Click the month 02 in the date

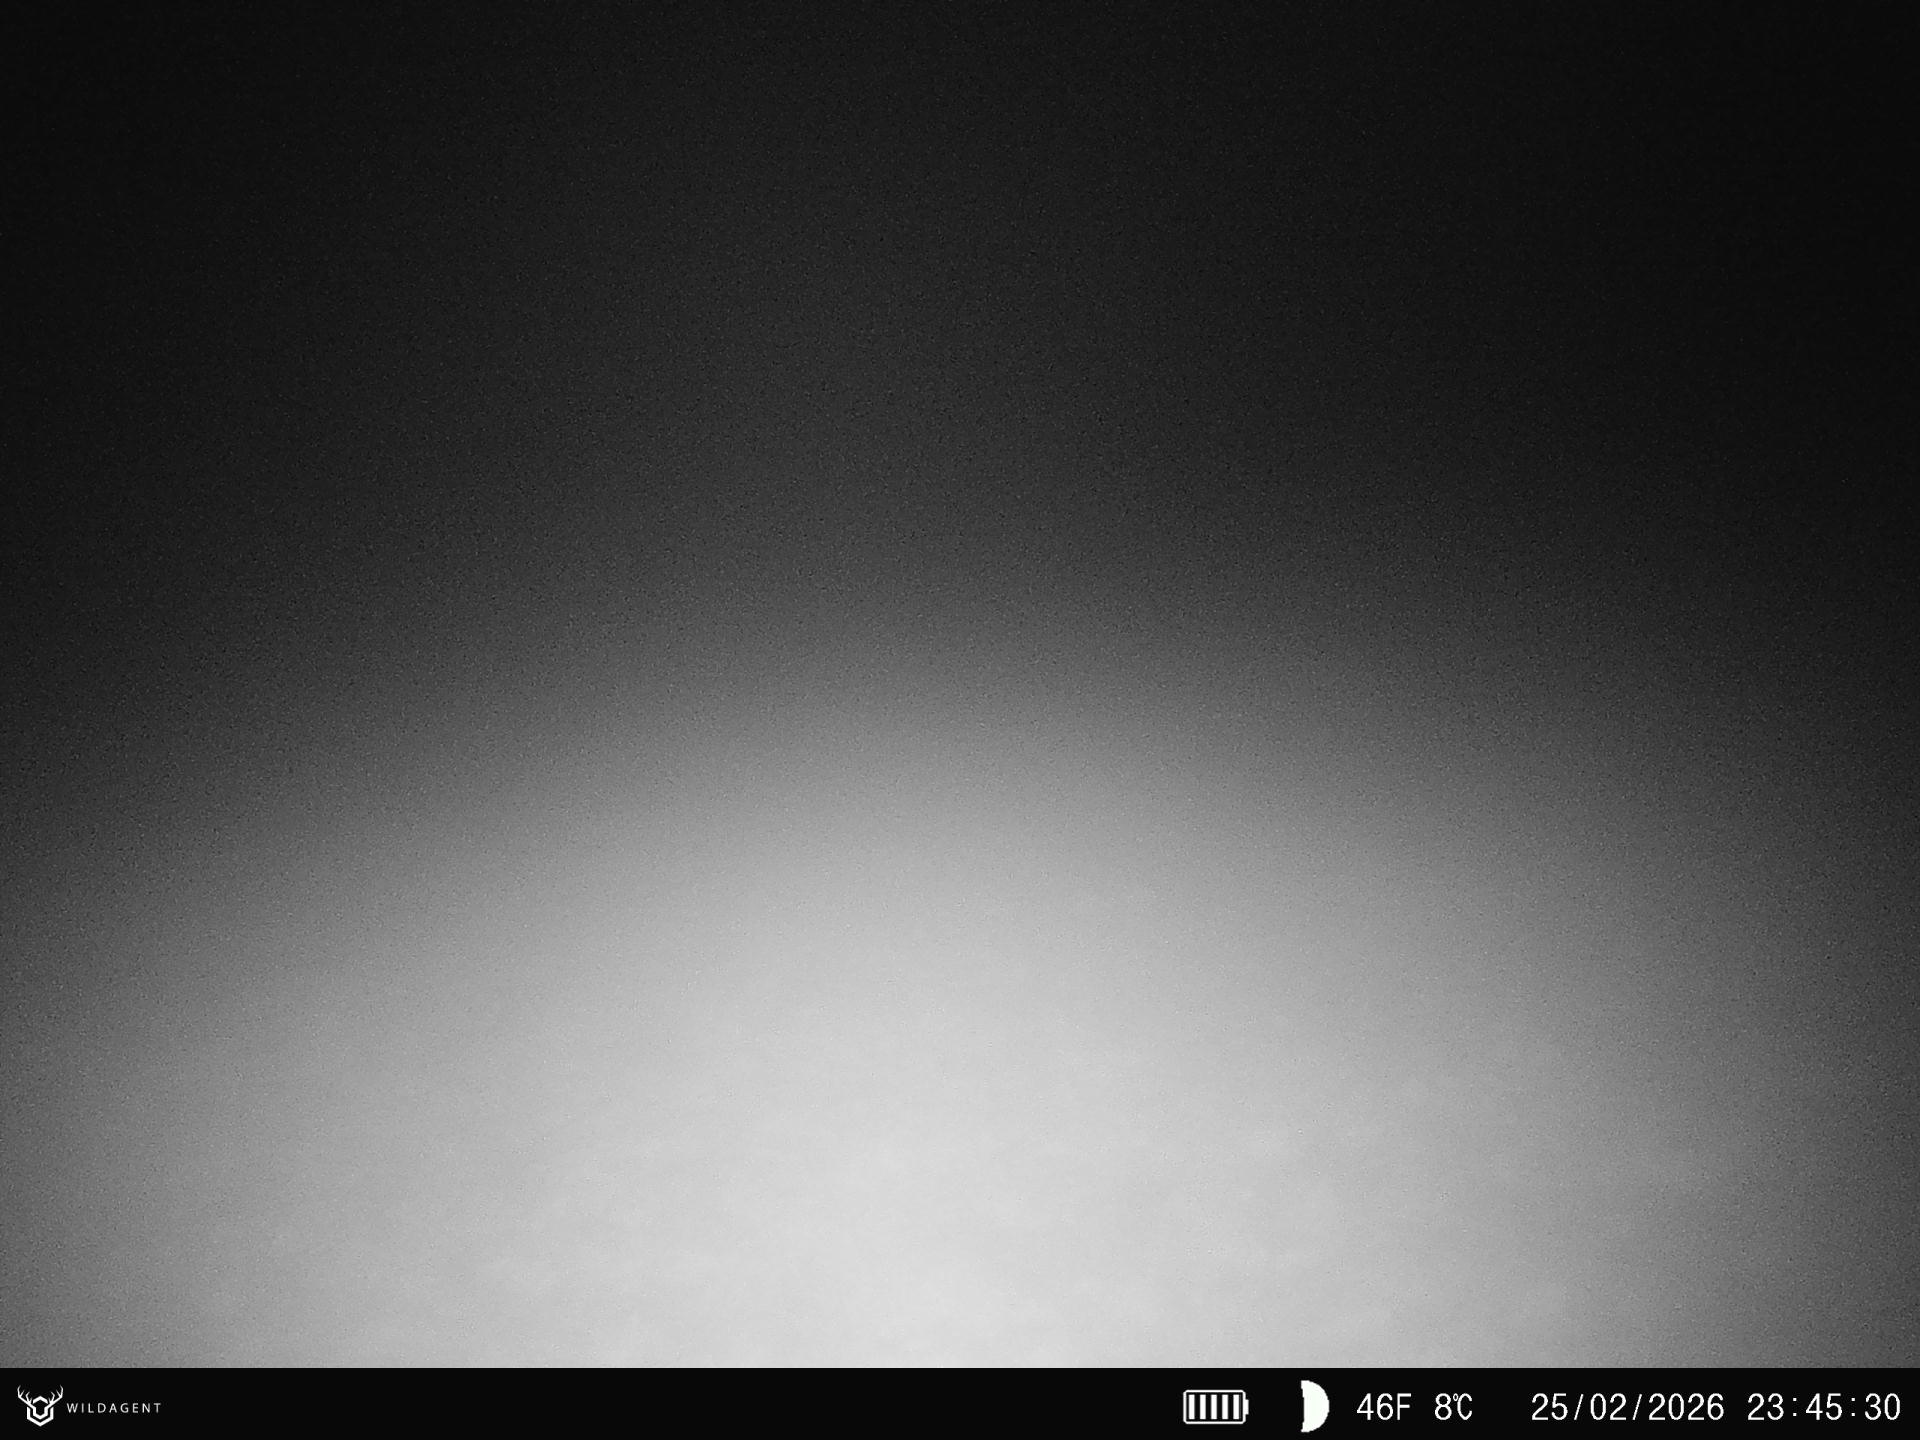pyautogui.click(x=1608, y=1408)
